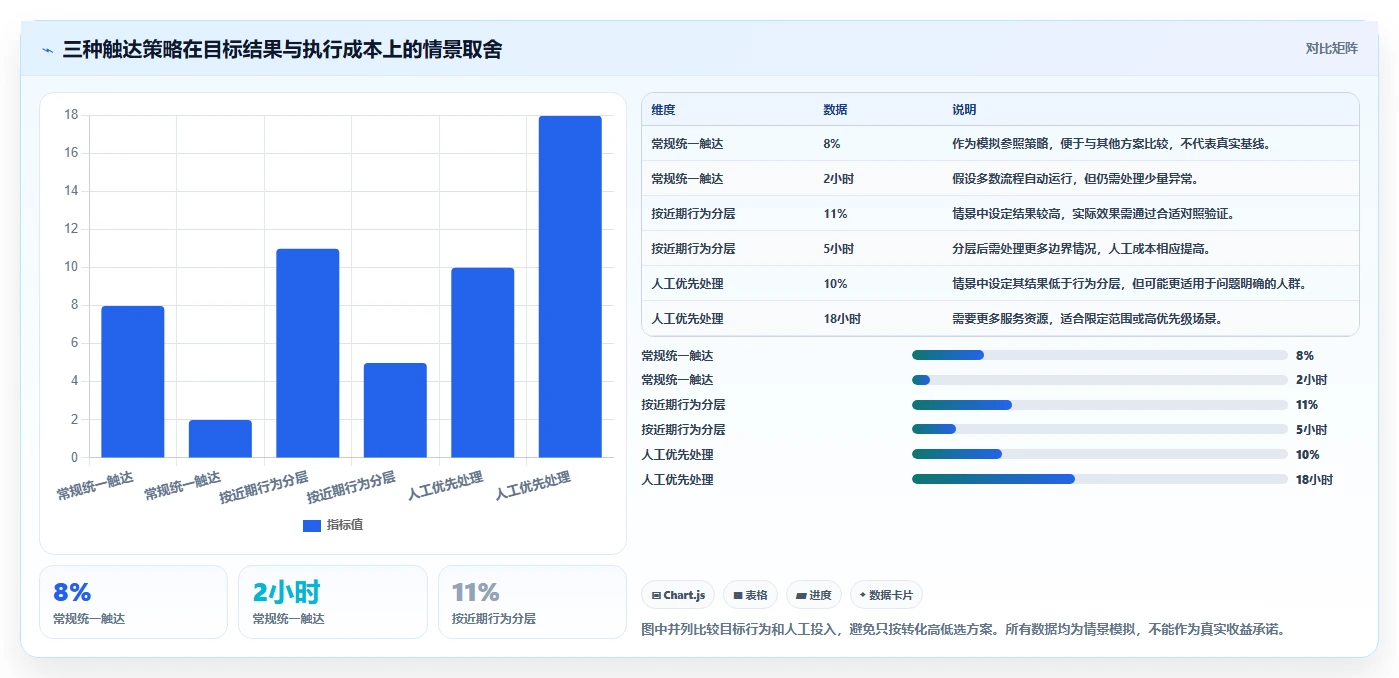Click the 5小时 progress bar

pos(1100,429)
